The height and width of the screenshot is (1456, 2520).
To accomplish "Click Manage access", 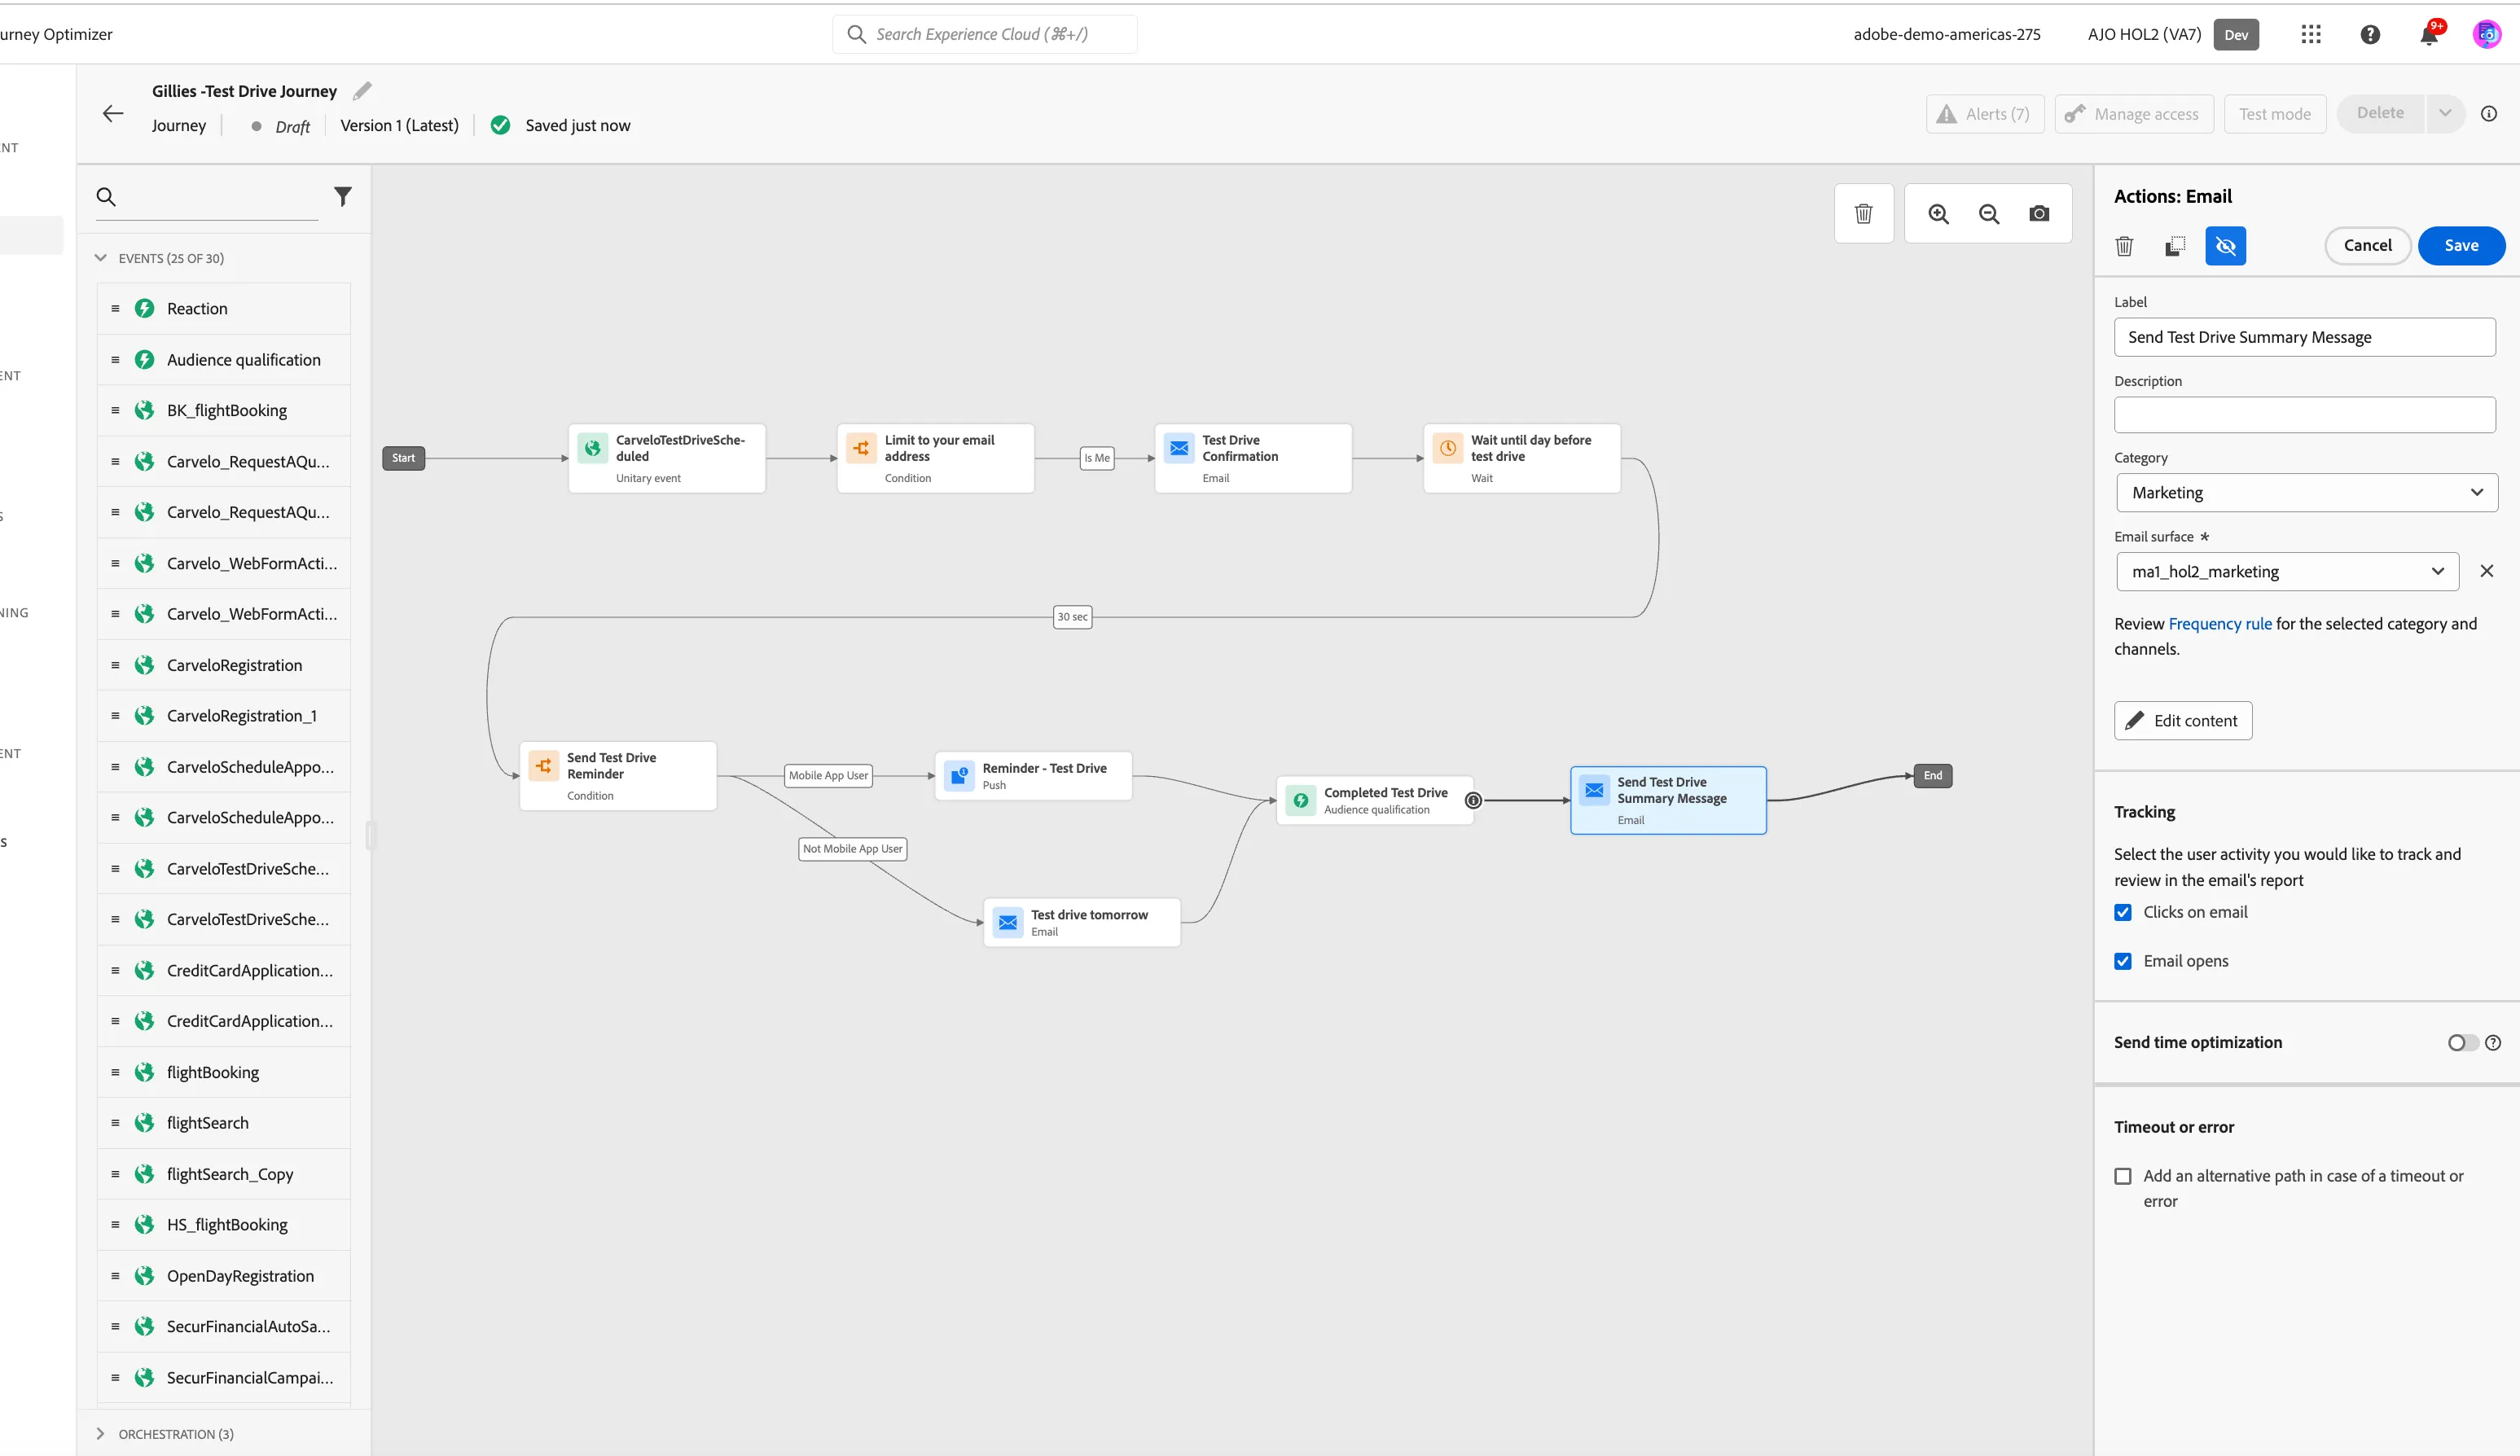I will click(x=2133, y=114).
